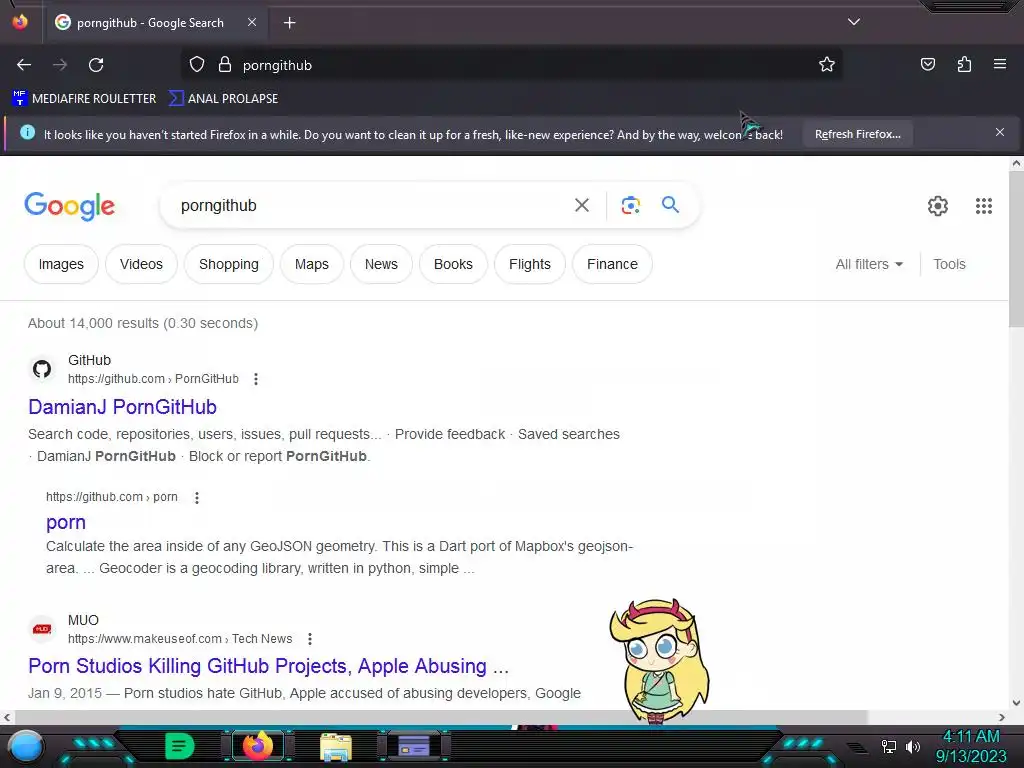Open the Firefox hamburger menu

(x=1000, y=64)
